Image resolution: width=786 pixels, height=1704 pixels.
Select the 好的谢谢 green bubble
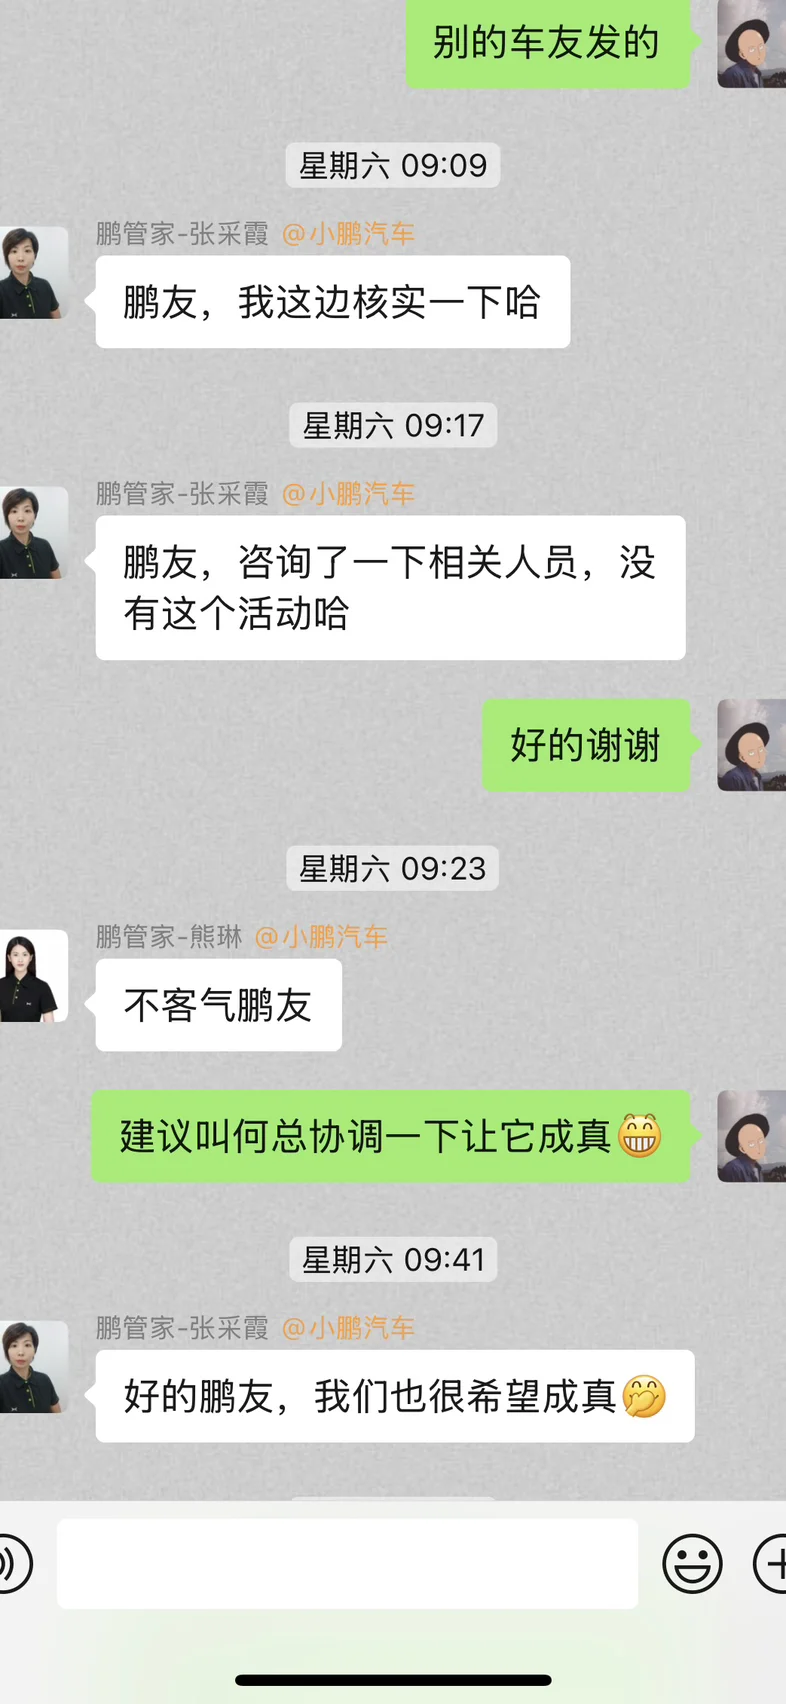point(586,745)
